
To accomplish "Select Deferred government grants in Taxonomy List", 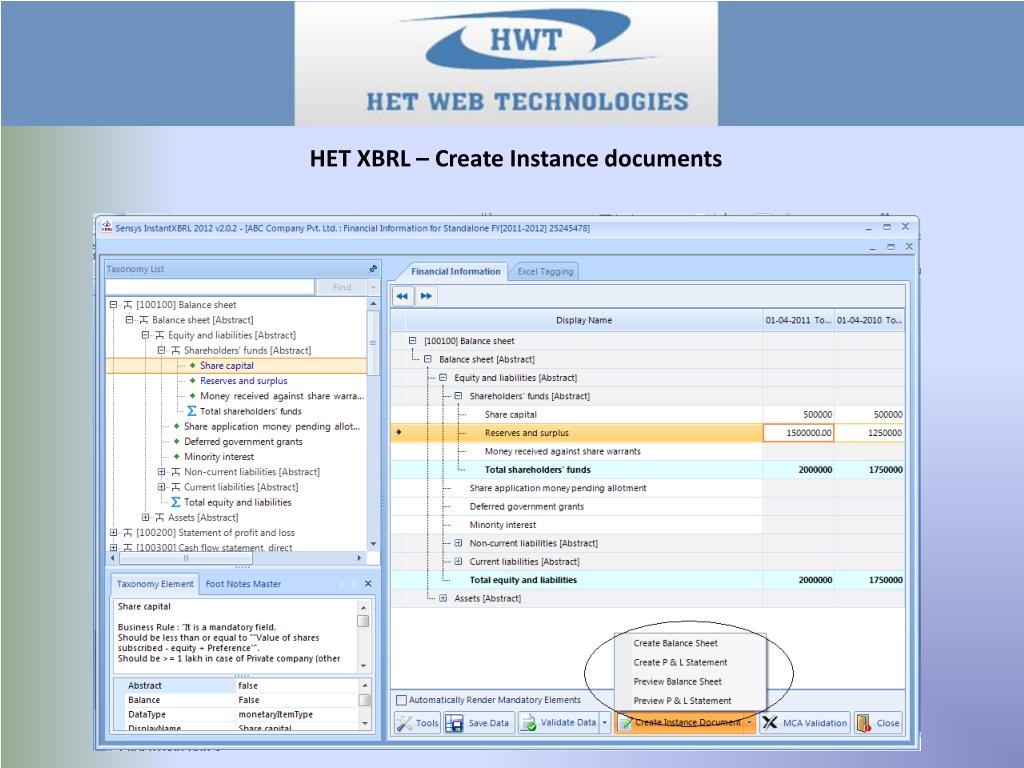I will [x=243, y=441].
